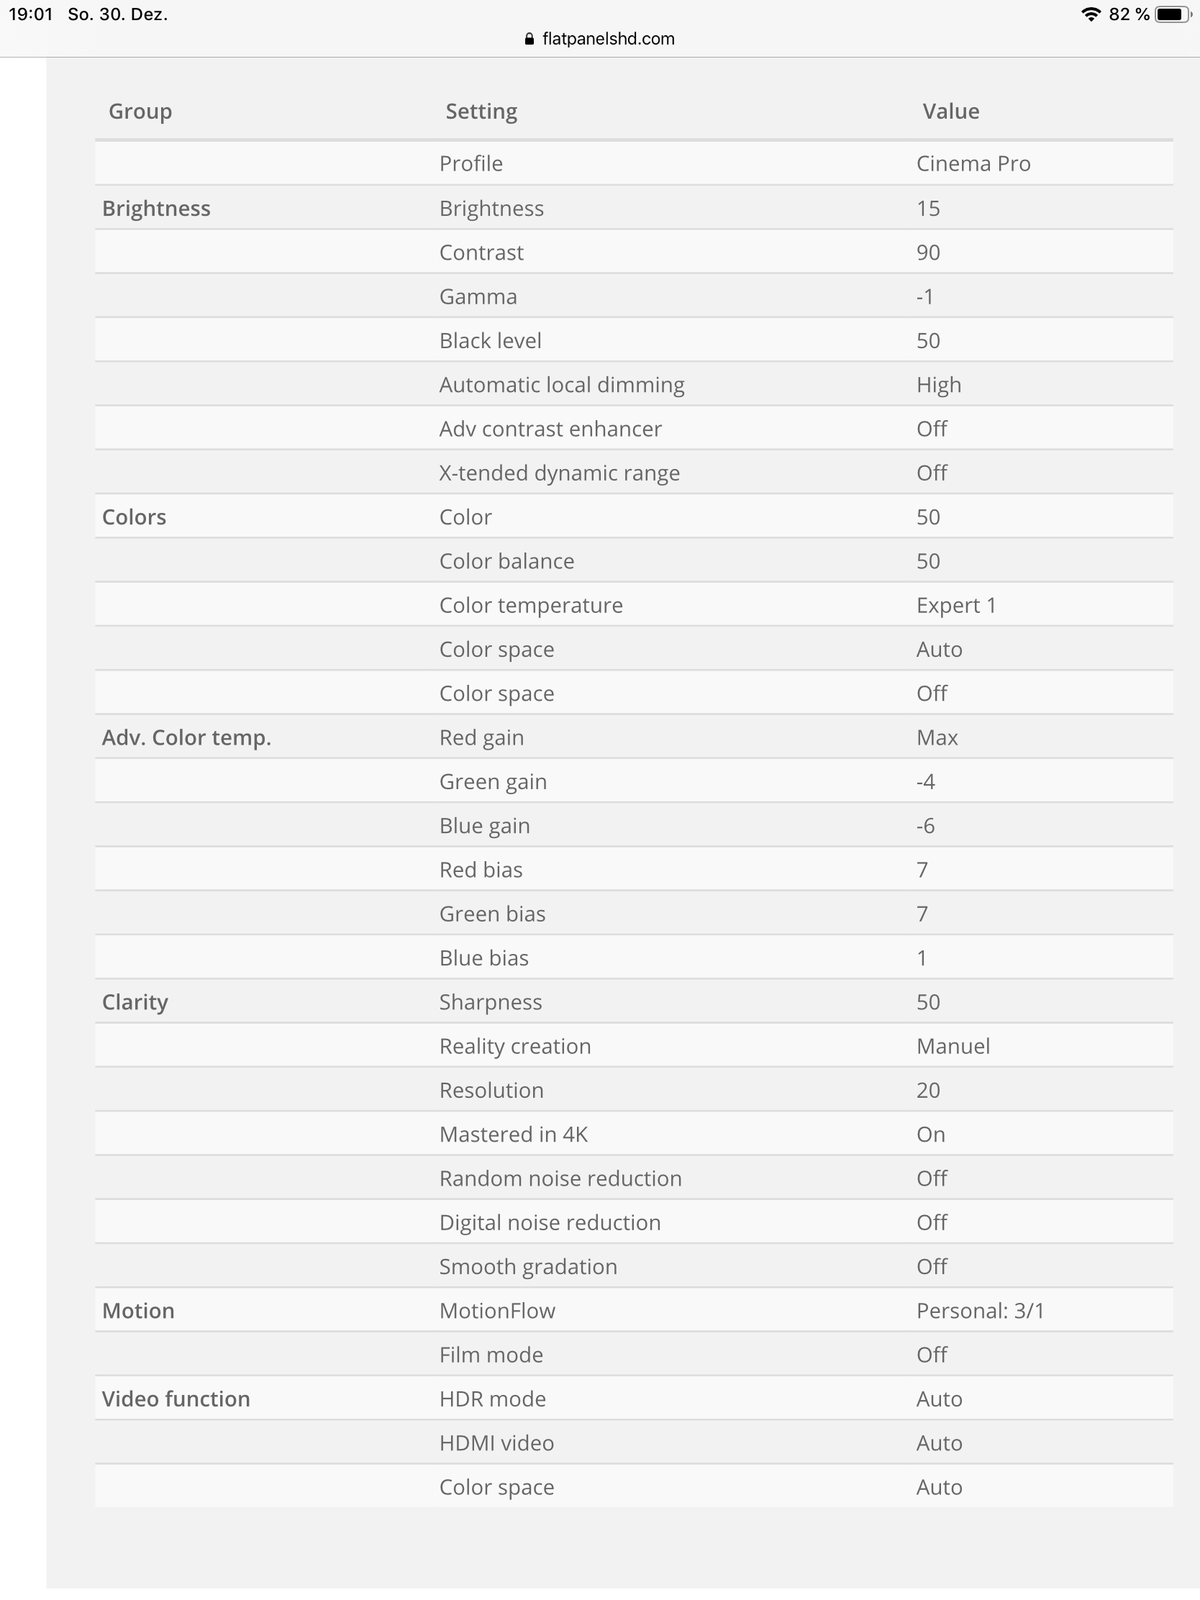Tap the Automatic local dimming row
Image resolution: width=1200 pixels, height=1600 pixels.
634,384
